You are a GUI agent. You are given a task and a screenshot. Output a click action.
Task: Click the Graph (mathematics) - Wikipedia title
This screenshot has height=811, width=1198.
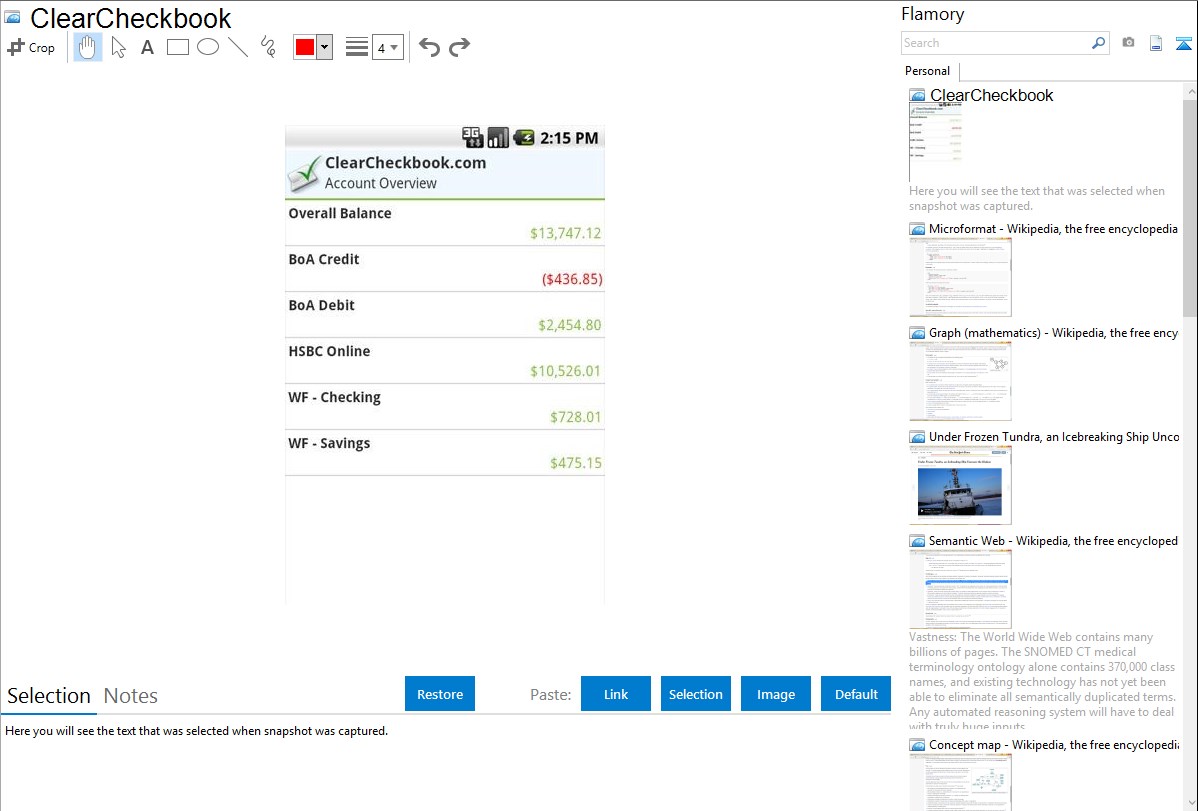[x=1054, y=333]
